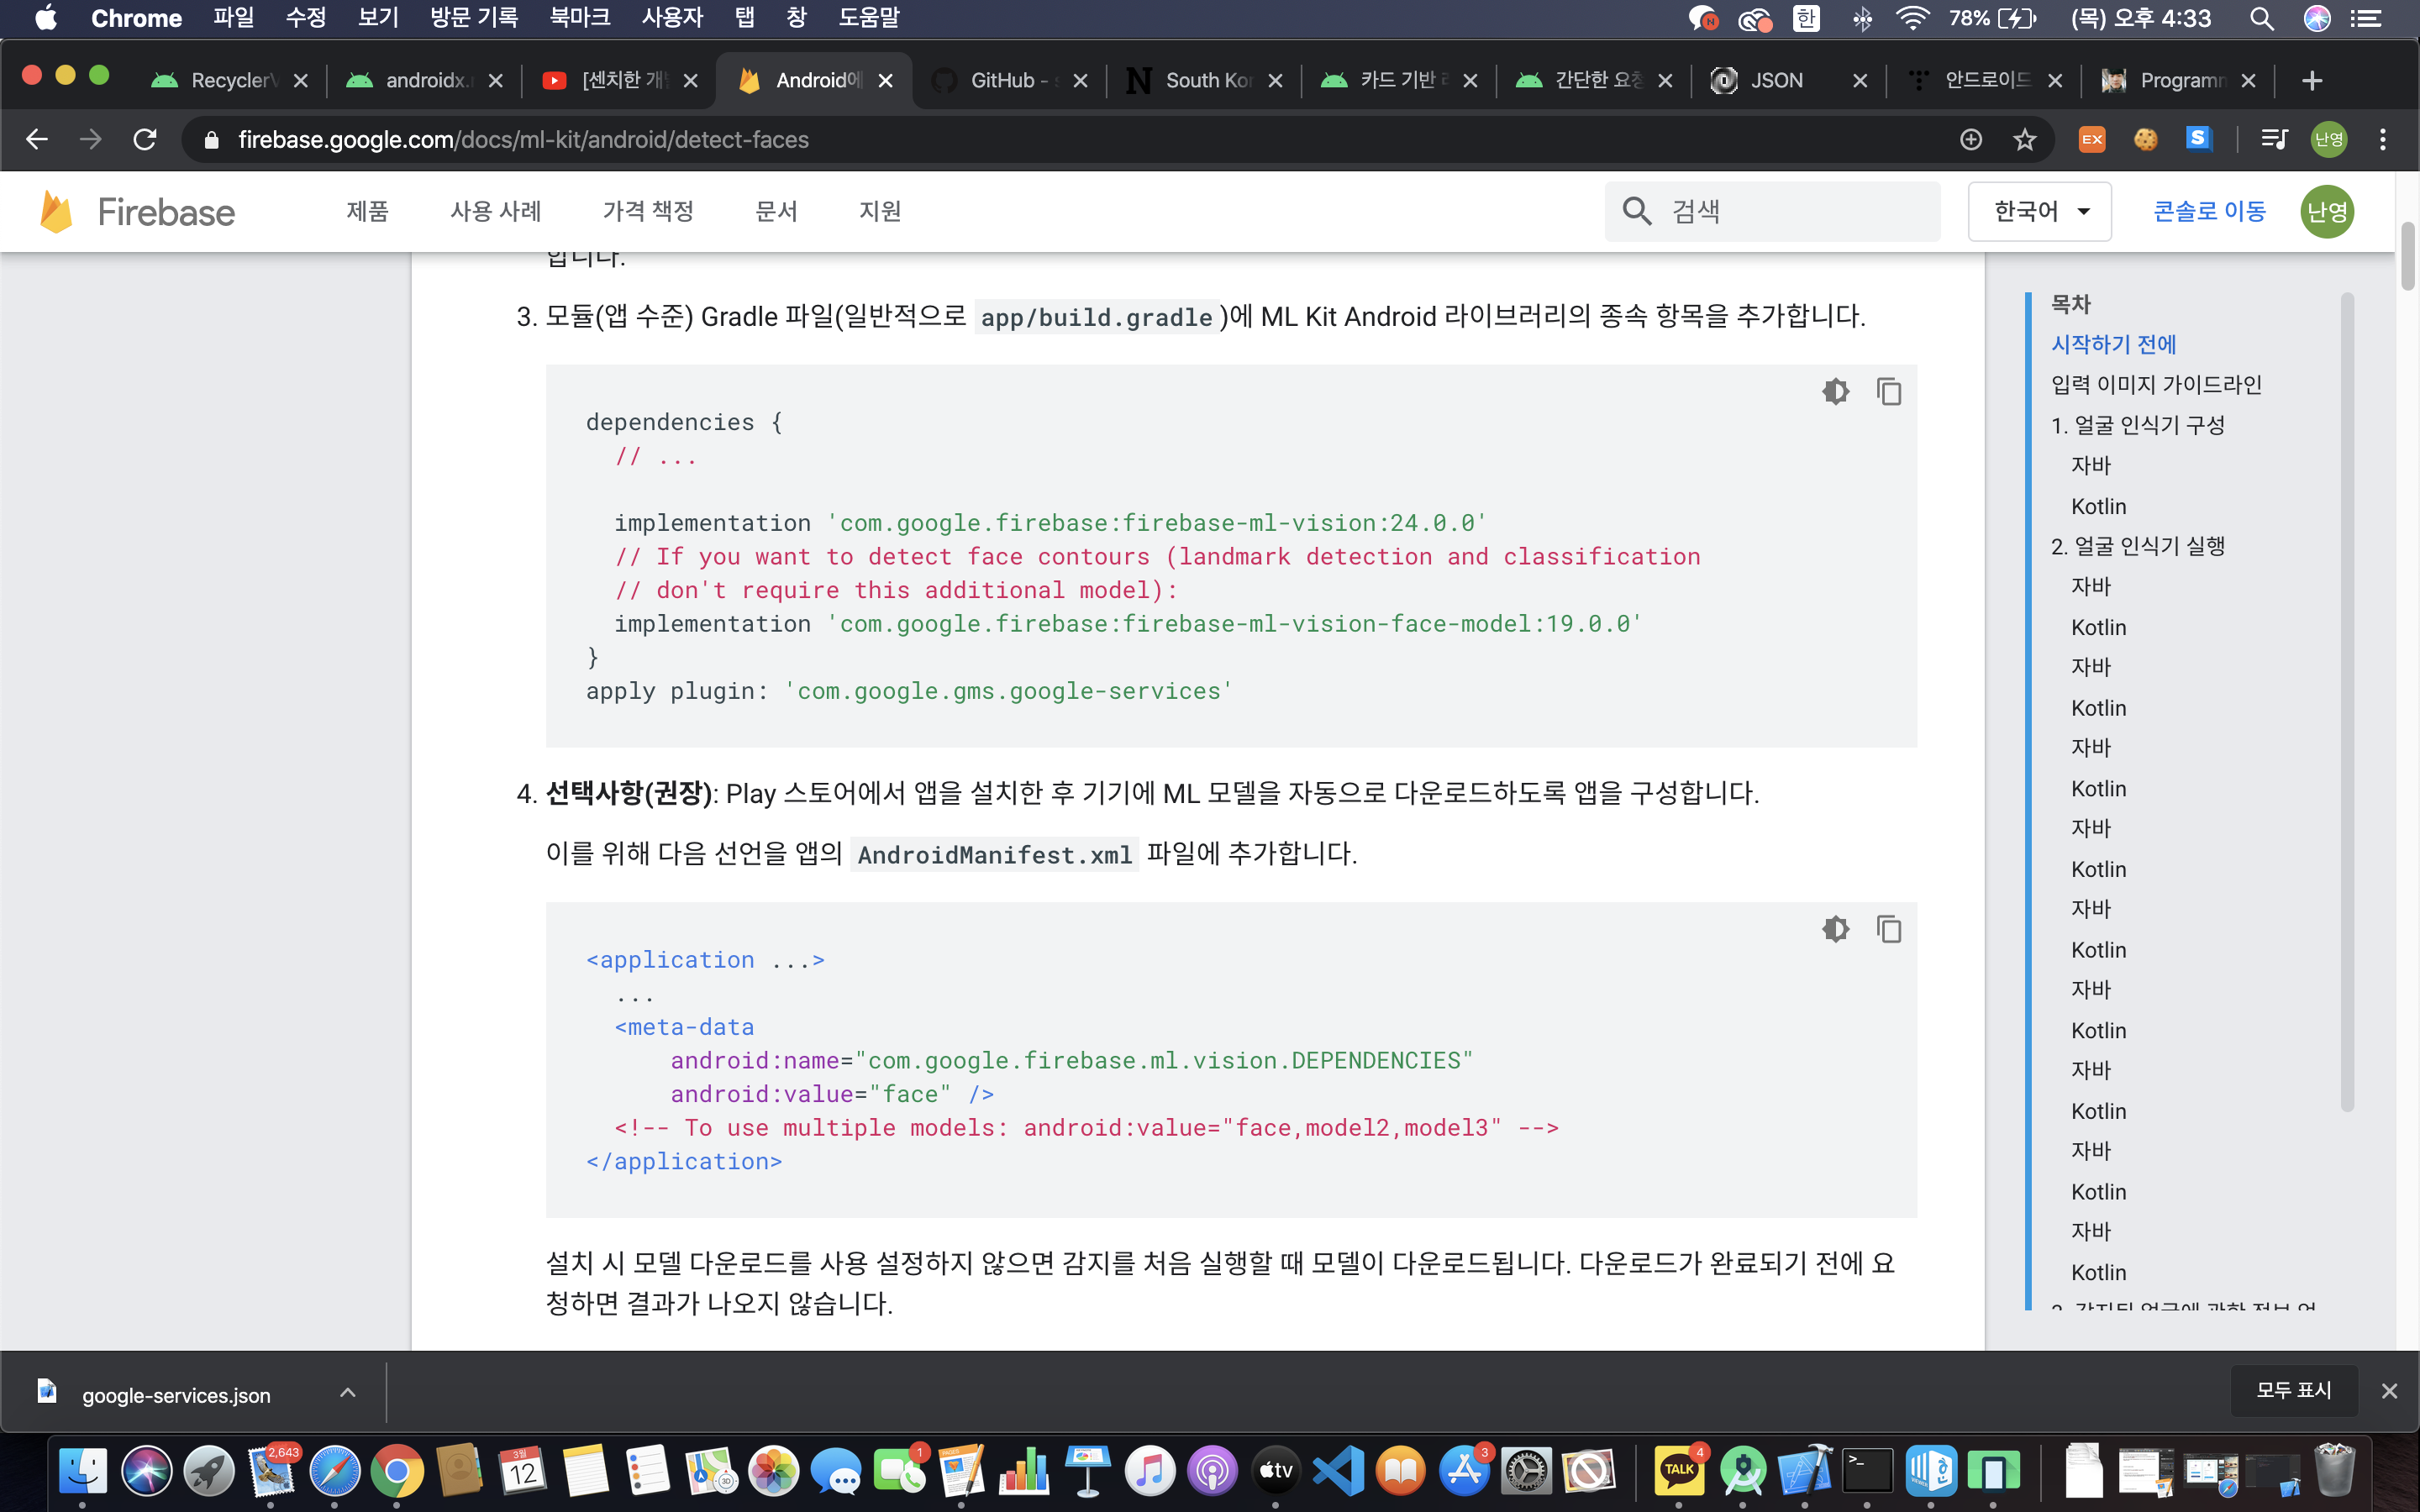Toggle dark theme on Gradle code block

[x=1835, y=392]
